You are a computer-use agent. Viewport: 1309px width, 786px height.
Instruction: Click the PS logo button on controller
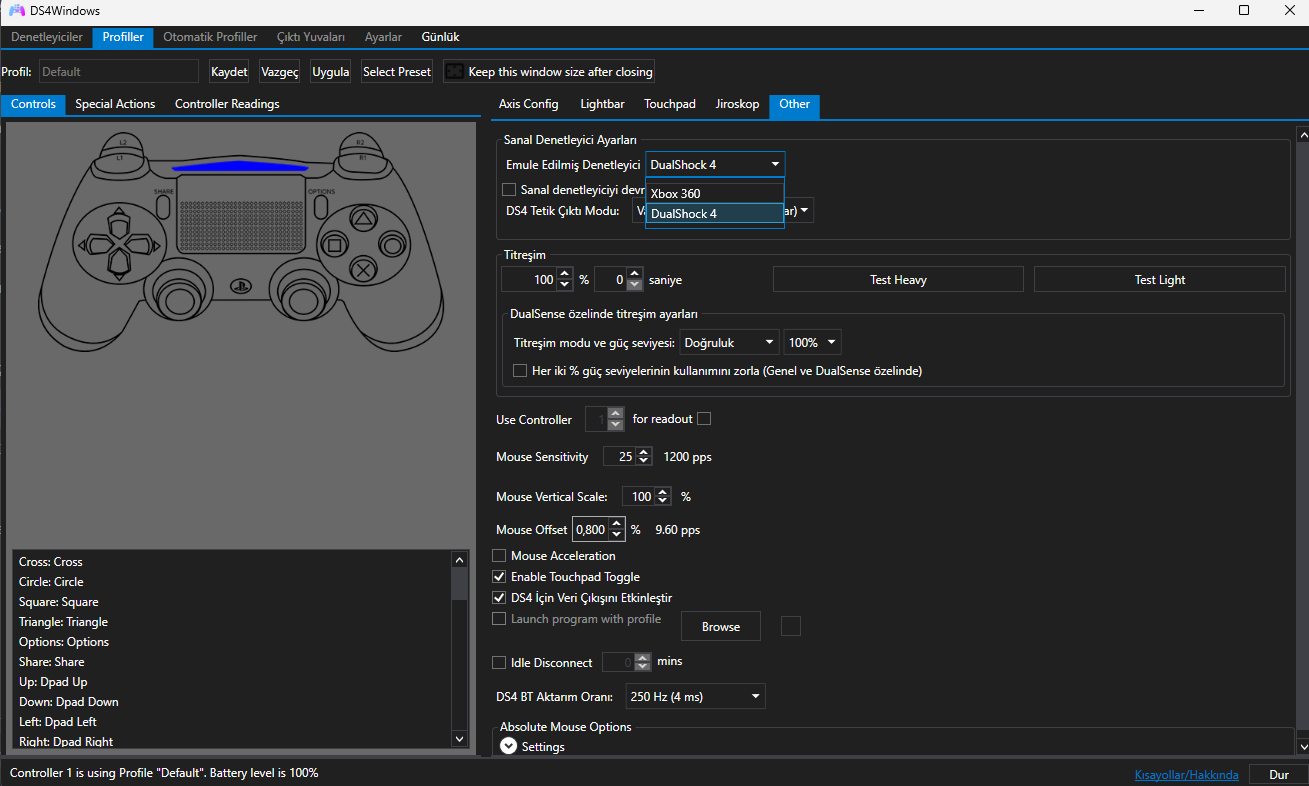[x=240, y=285]
